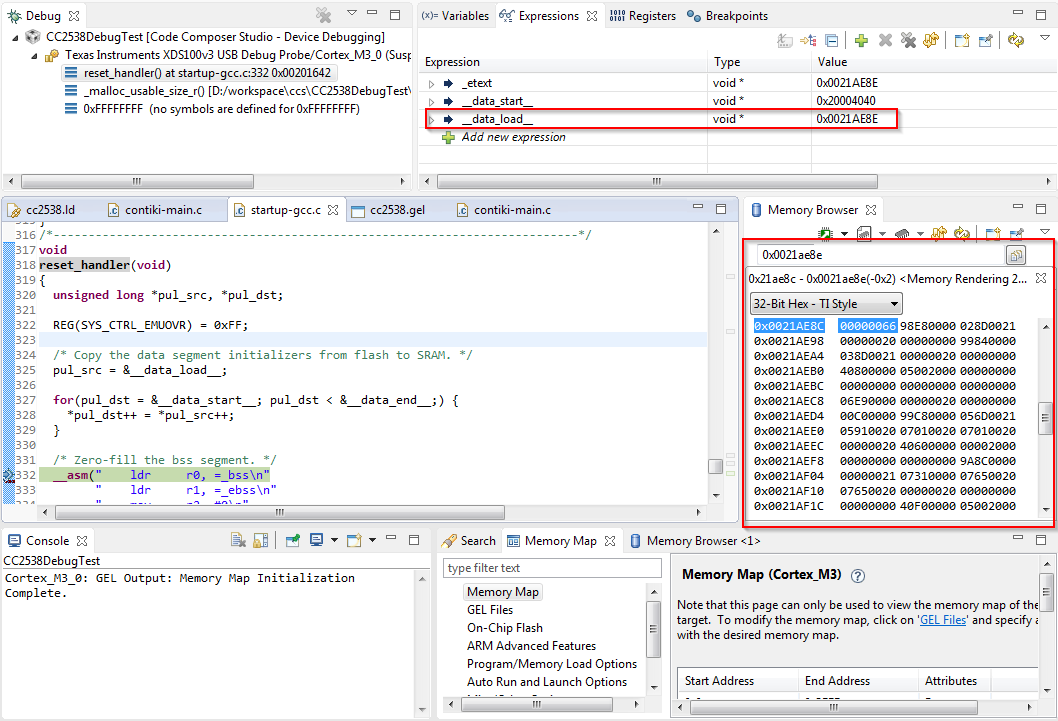Image resolution: width=1058 pixels, height=721 pixels.
Task: Select the 0xFFFFFFFF stack frame in Debug view
Action: click(212, 109)
